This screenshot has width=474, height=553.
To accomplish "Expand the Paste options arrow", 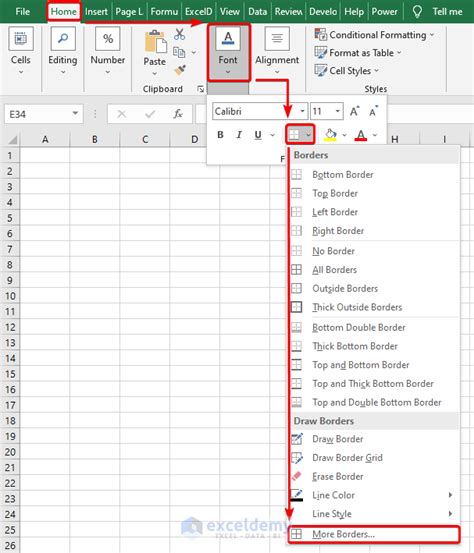I will pos(155,73).
